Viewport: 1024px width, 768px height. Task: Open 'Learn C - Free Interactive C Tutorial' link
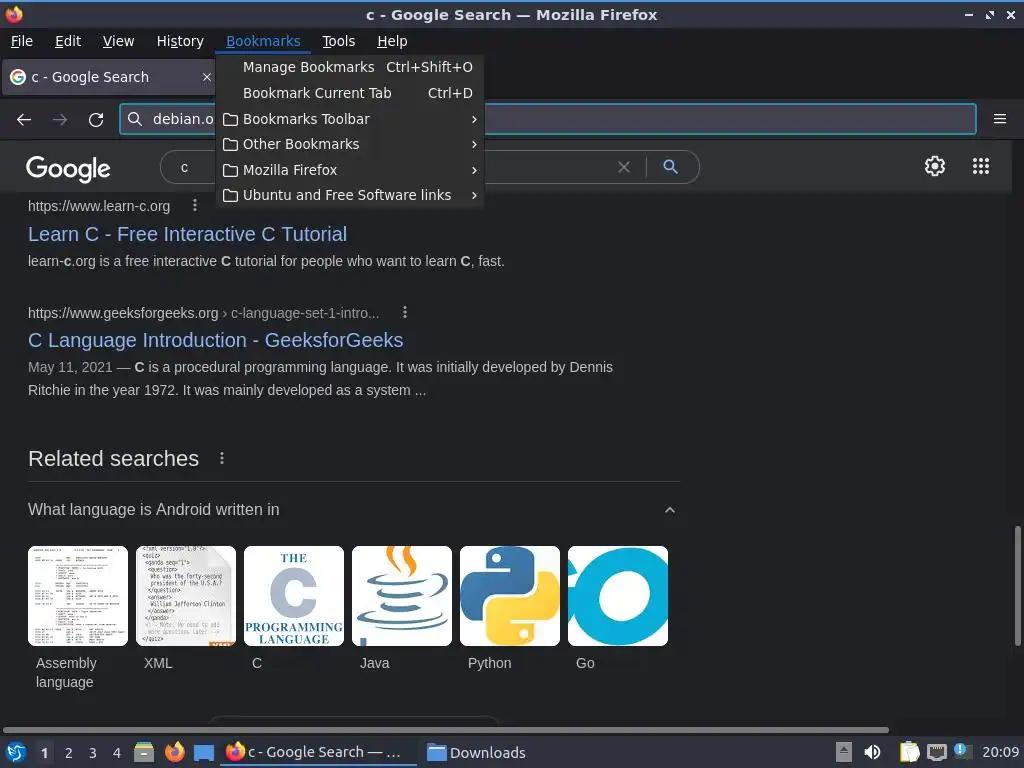click(187, 234)
